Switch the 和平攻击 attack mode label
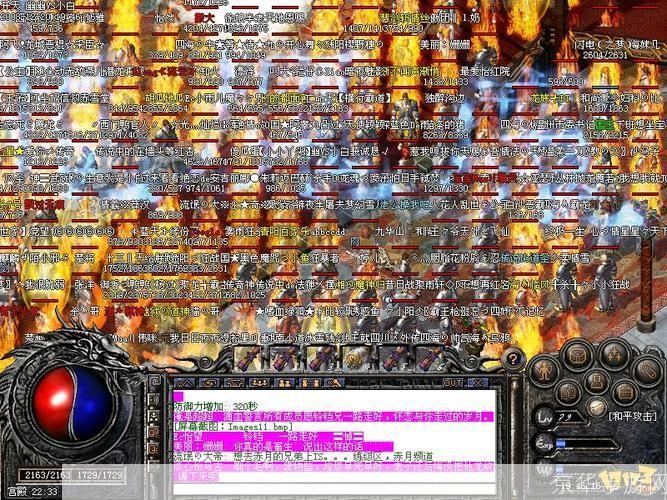 633,416
